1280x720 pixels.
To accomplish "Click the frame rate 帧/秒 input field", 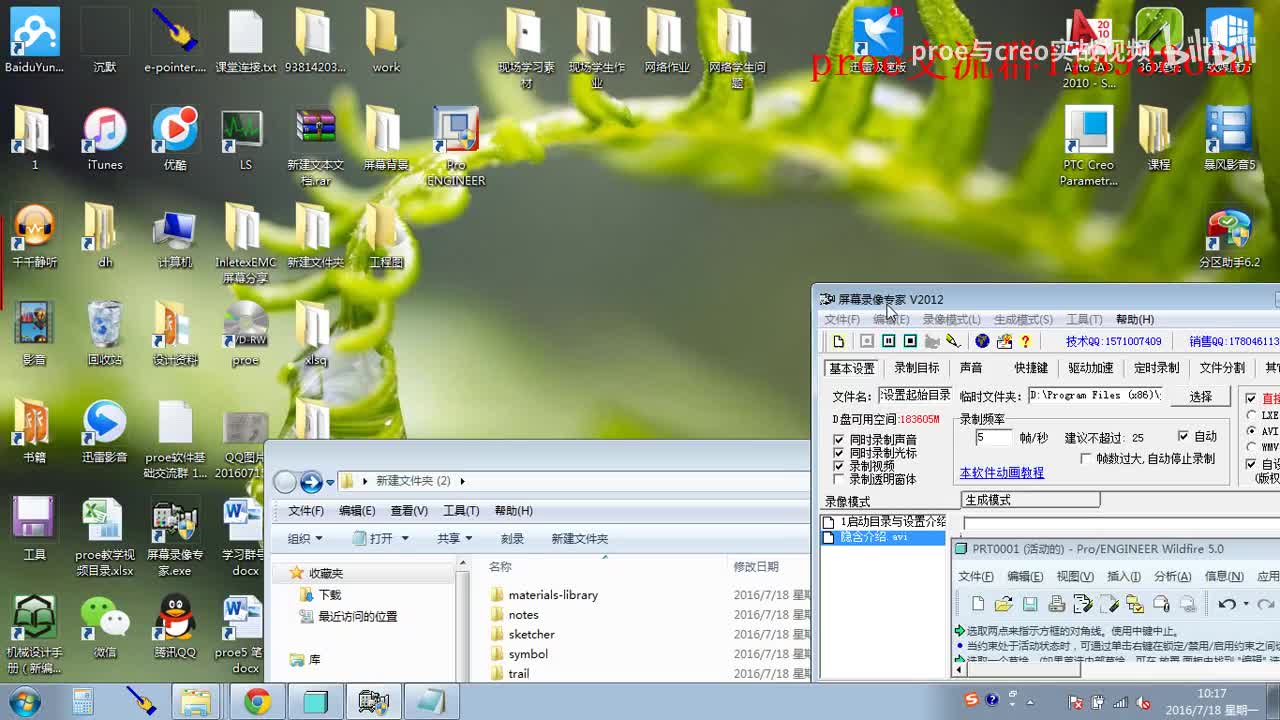I will pos(993,437).
